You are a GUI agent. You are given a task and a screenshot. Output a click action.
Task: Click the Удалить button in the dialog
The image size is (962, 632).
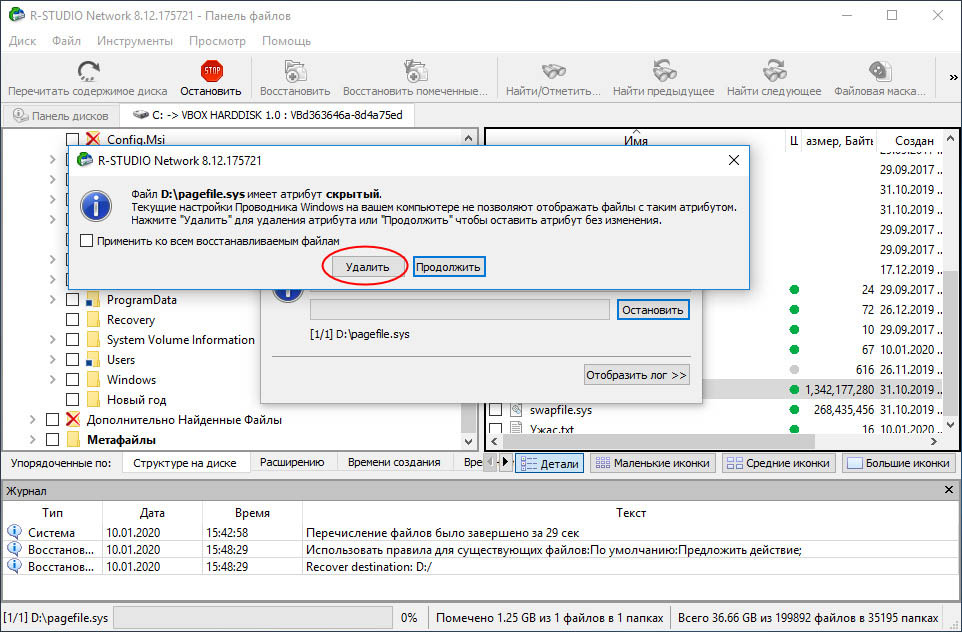(x=367, y=267)
